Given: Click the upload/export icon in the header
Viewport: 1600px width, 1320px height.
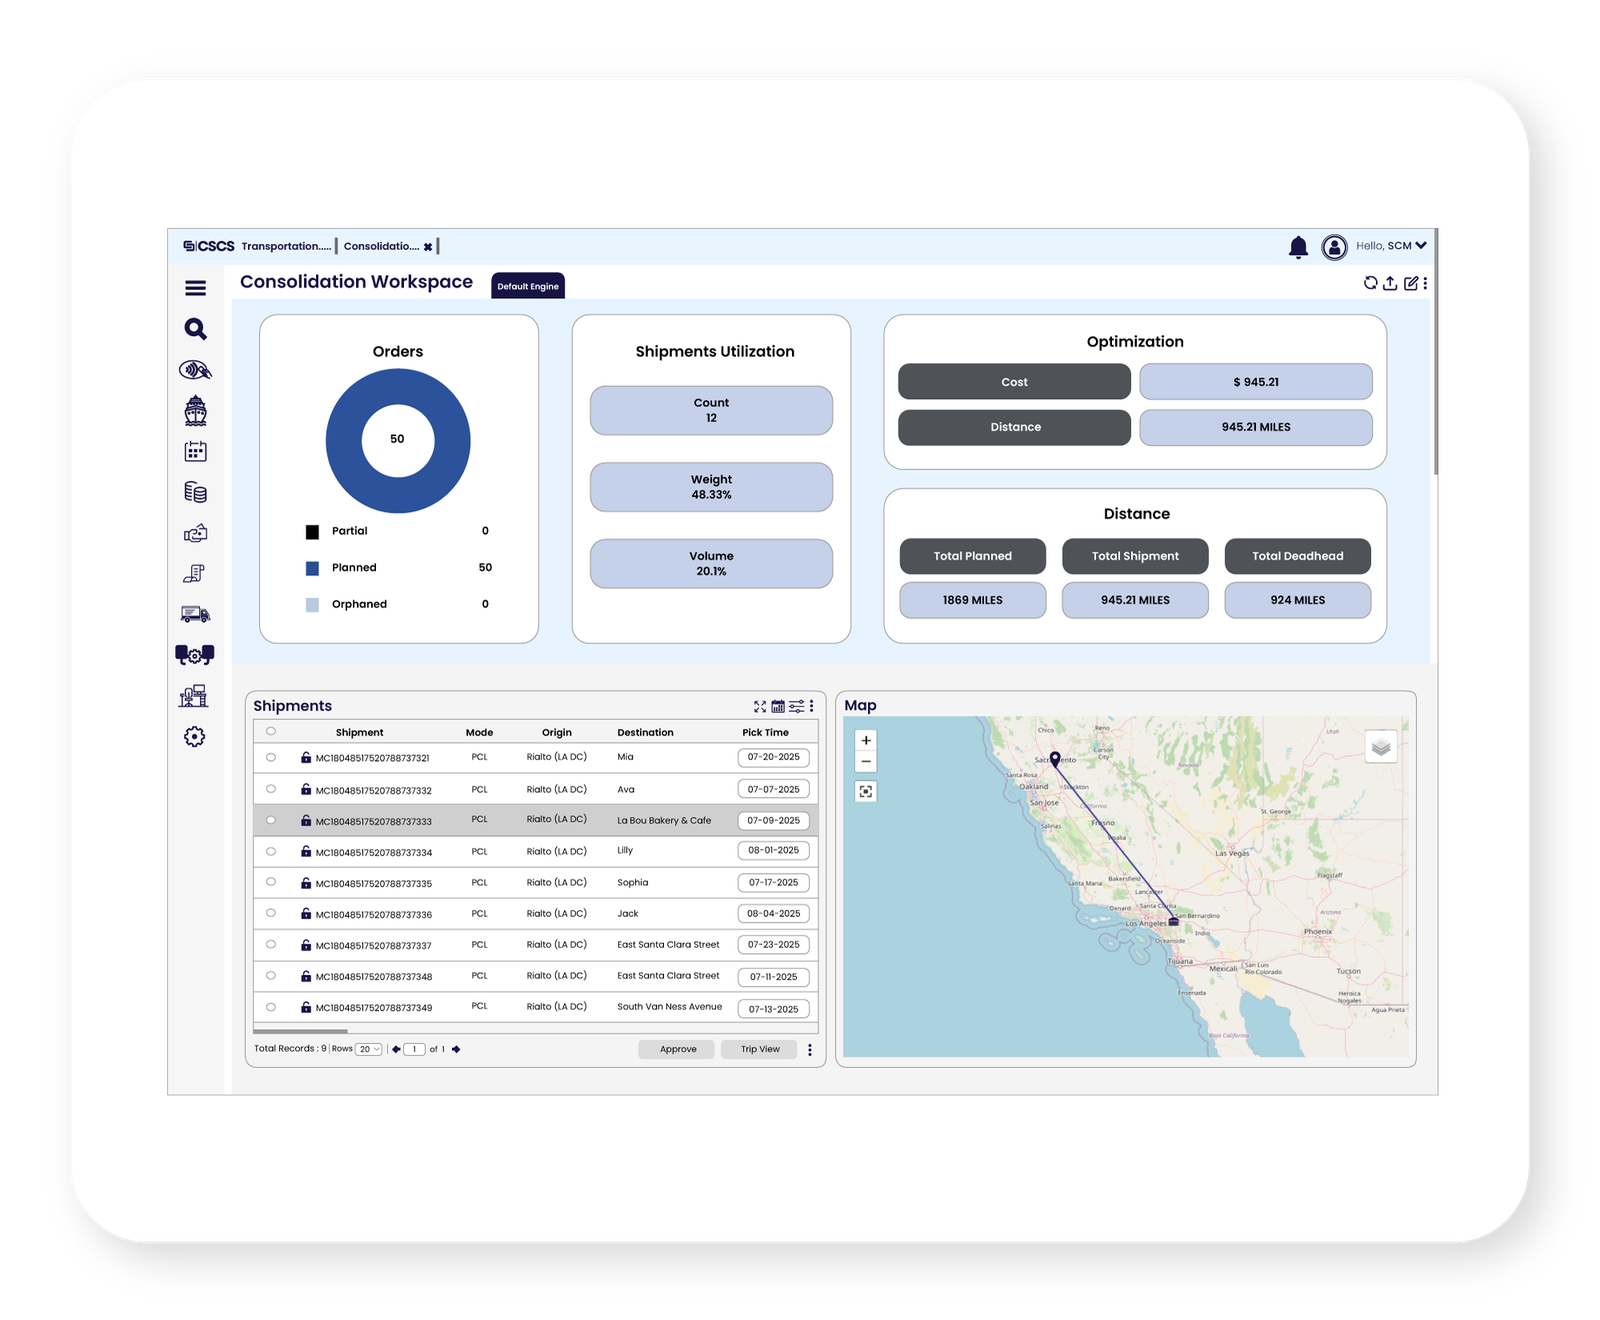Looking at the screenshot, I should point(1390,284).
